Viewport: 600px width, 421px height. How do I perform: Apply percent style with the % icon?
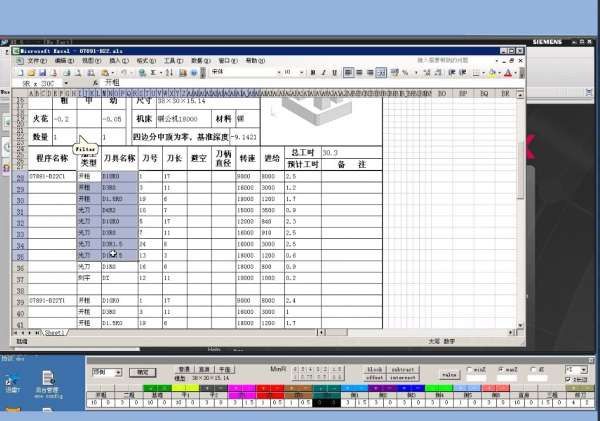coord(406,72)
